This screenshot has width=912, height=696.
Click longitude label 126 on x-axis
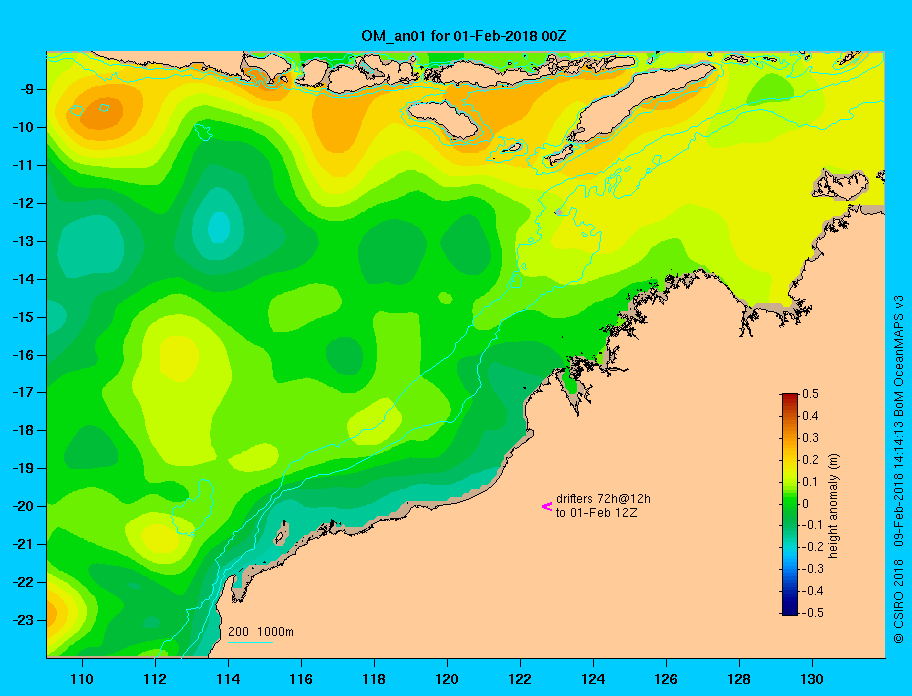[x=666, y=679]
